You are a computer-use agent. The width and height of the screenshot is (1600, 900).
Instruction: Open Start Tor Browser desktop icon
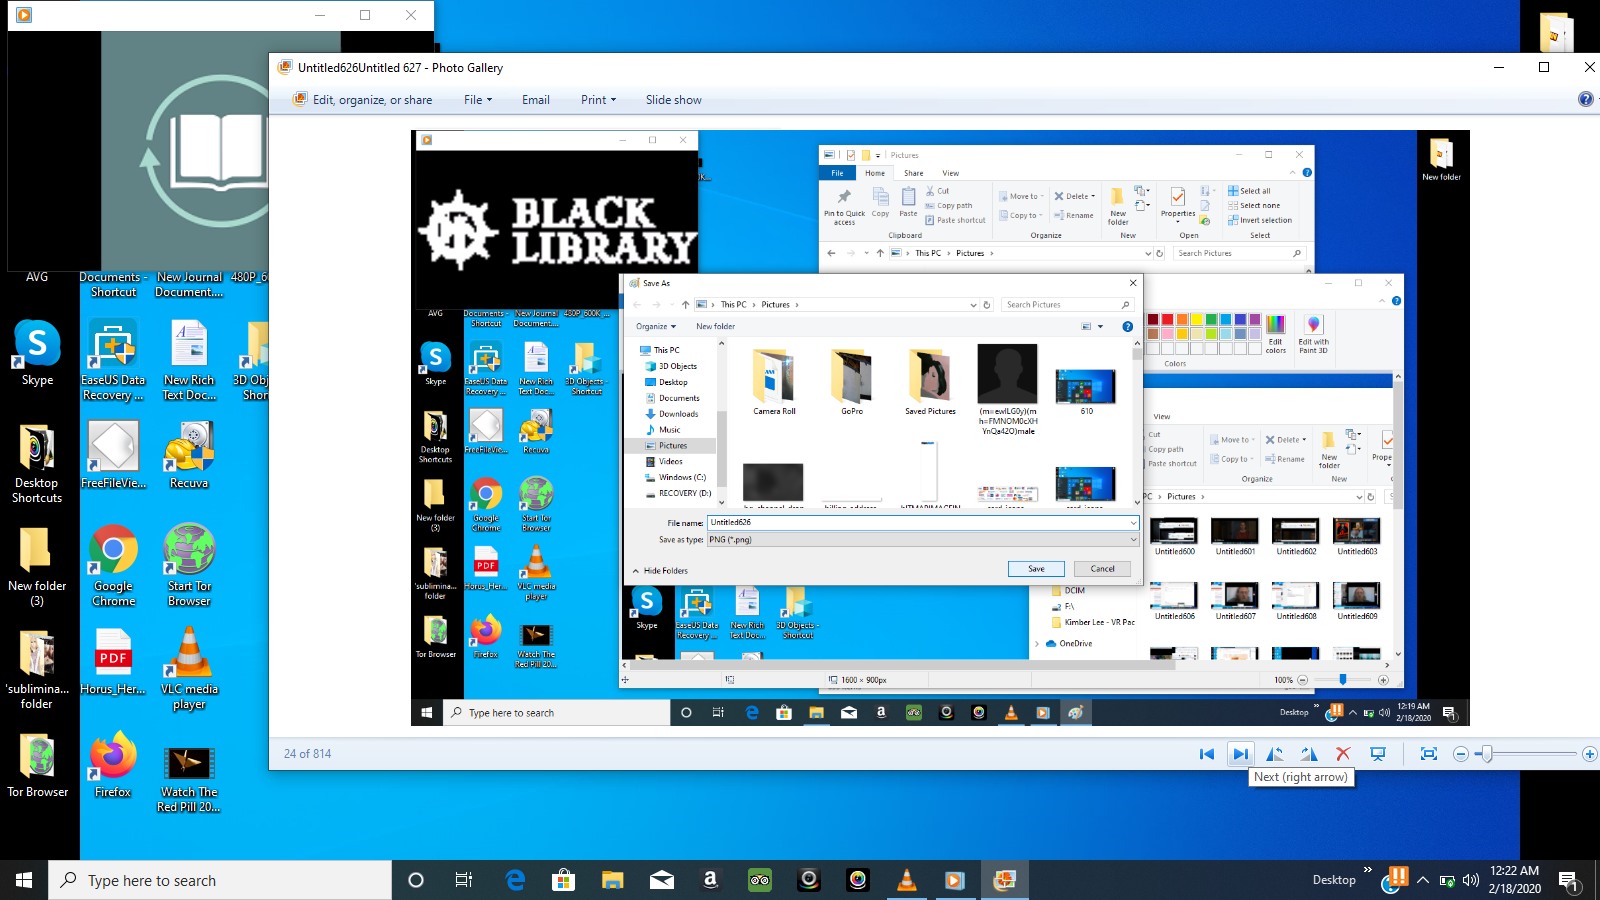[x=189, y=565]
